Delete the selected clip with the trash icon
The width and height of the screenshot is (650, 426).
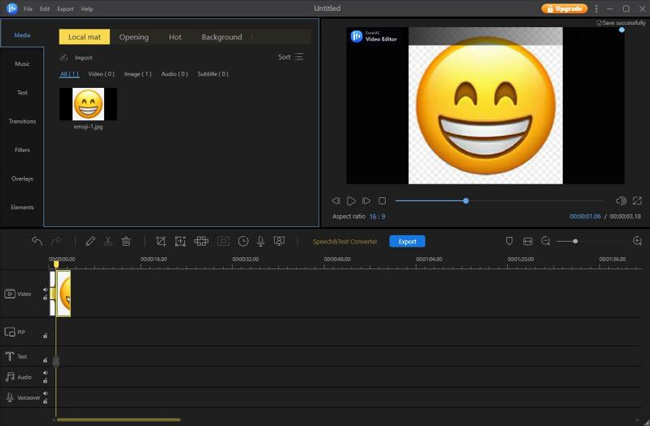coord(126,241)
